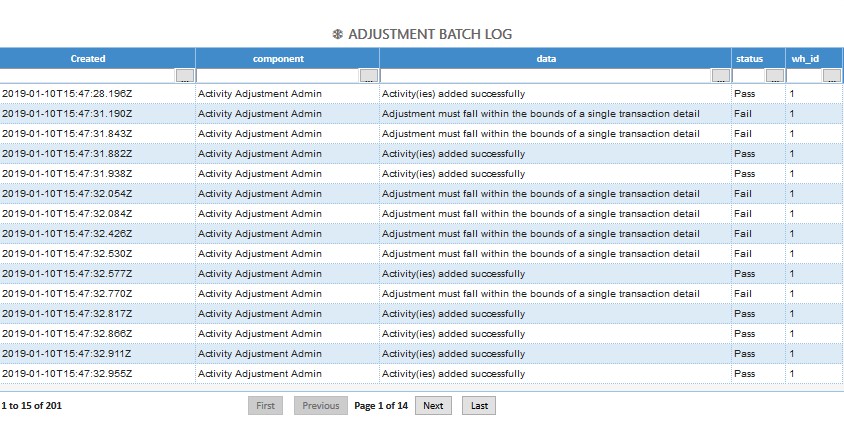Image resolution: width=844 pixels, height=432 pixels.
Task: Sort by the status column header
Action: click(x=749, y=59)
